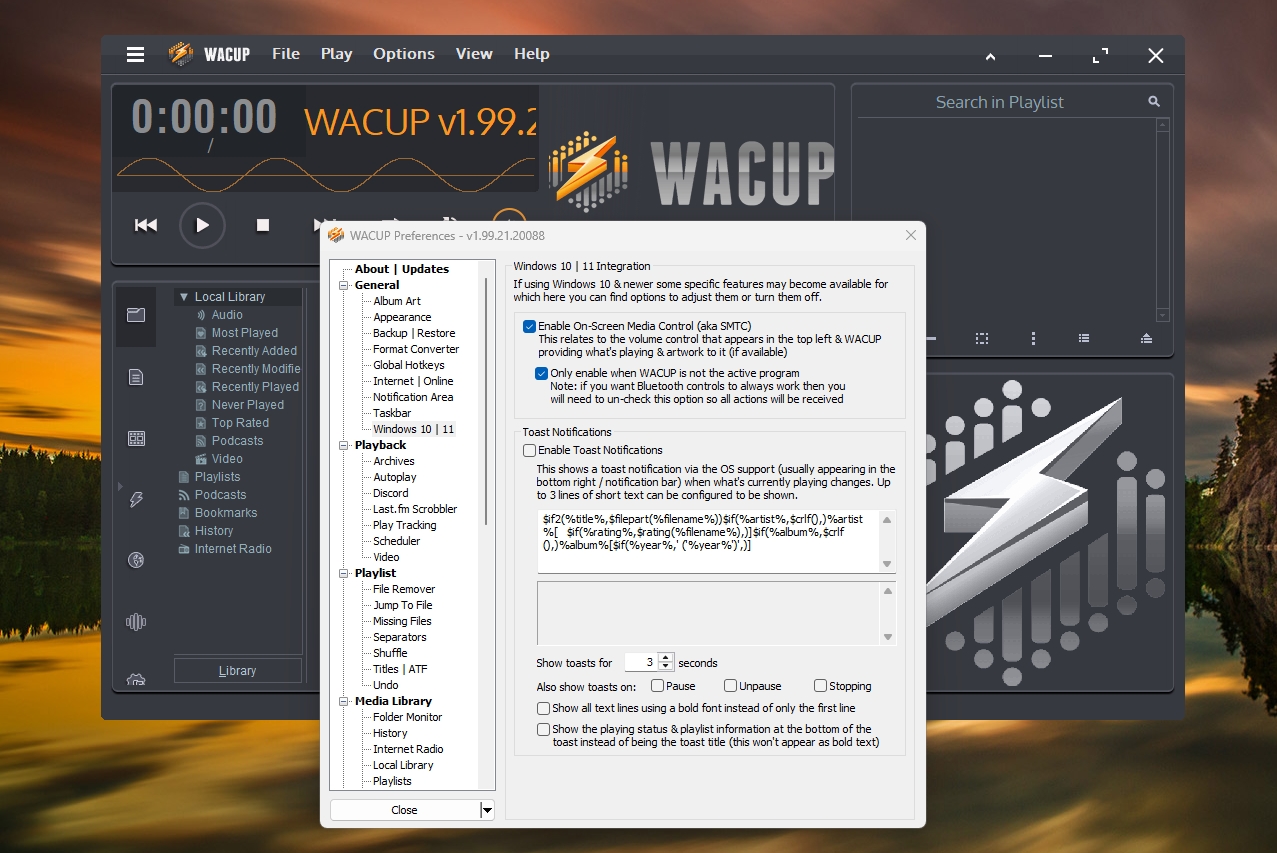
Task: Open Bookmarks in library tree
Action: [x=226, y=513]
